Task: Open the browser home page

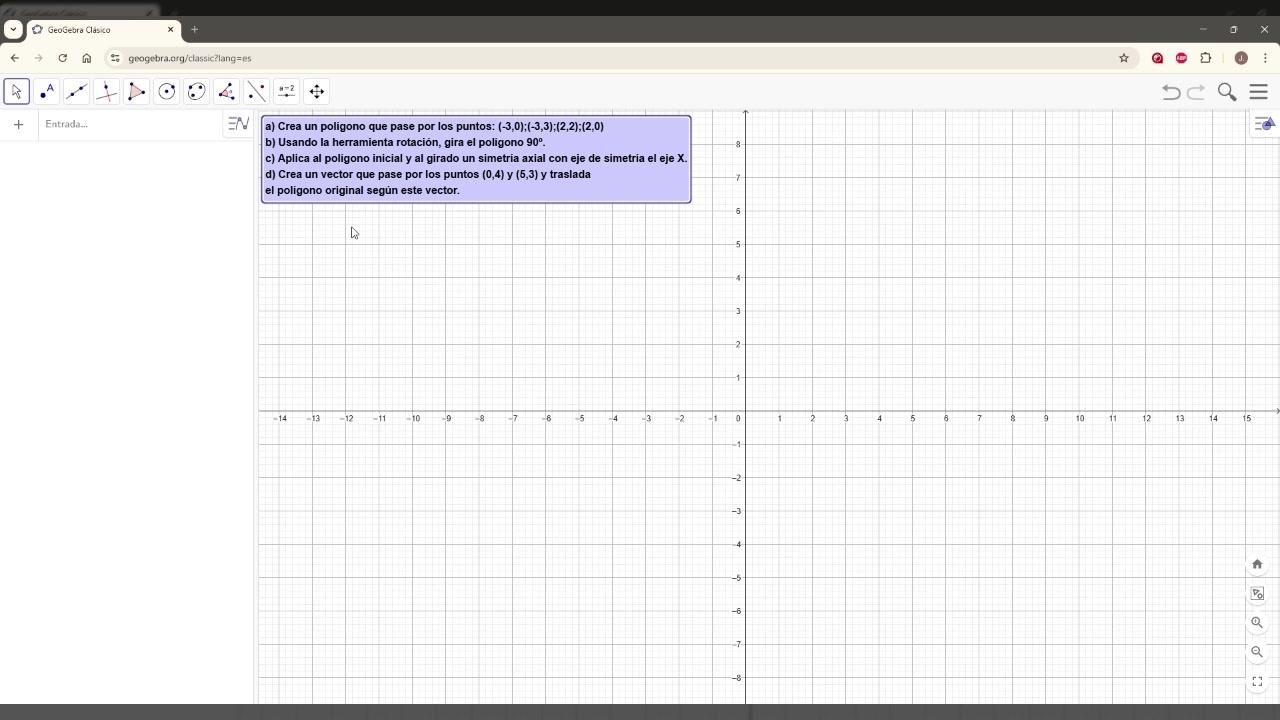Action: click(x=86, y=58)
